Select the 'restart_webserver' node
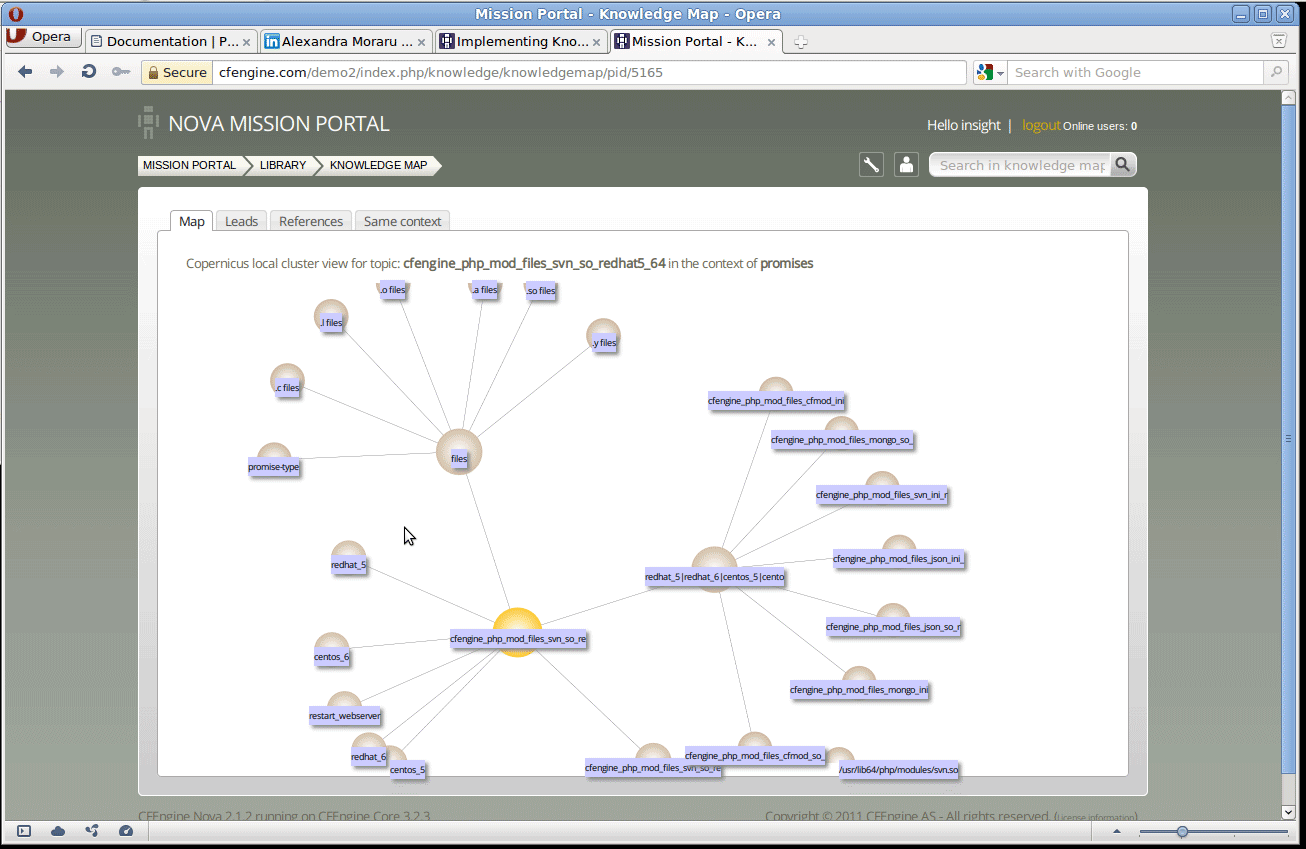The image size is (1306, 849). 344,710
